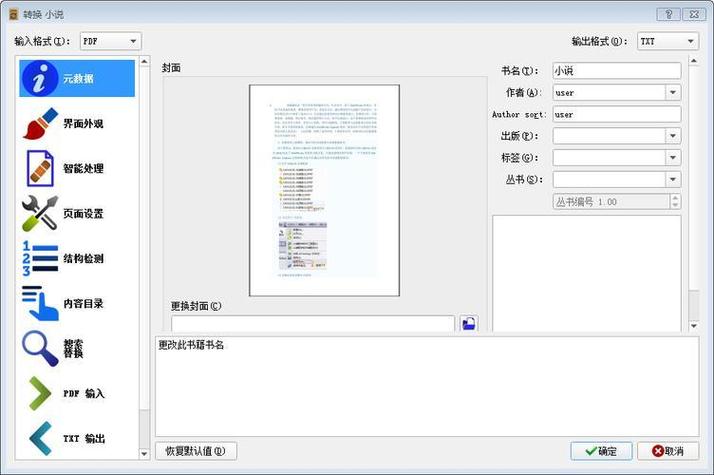Screen dimensions: 714x475
Task: Click the comments text area under 丛书编号
Action: tap(586, 273)
